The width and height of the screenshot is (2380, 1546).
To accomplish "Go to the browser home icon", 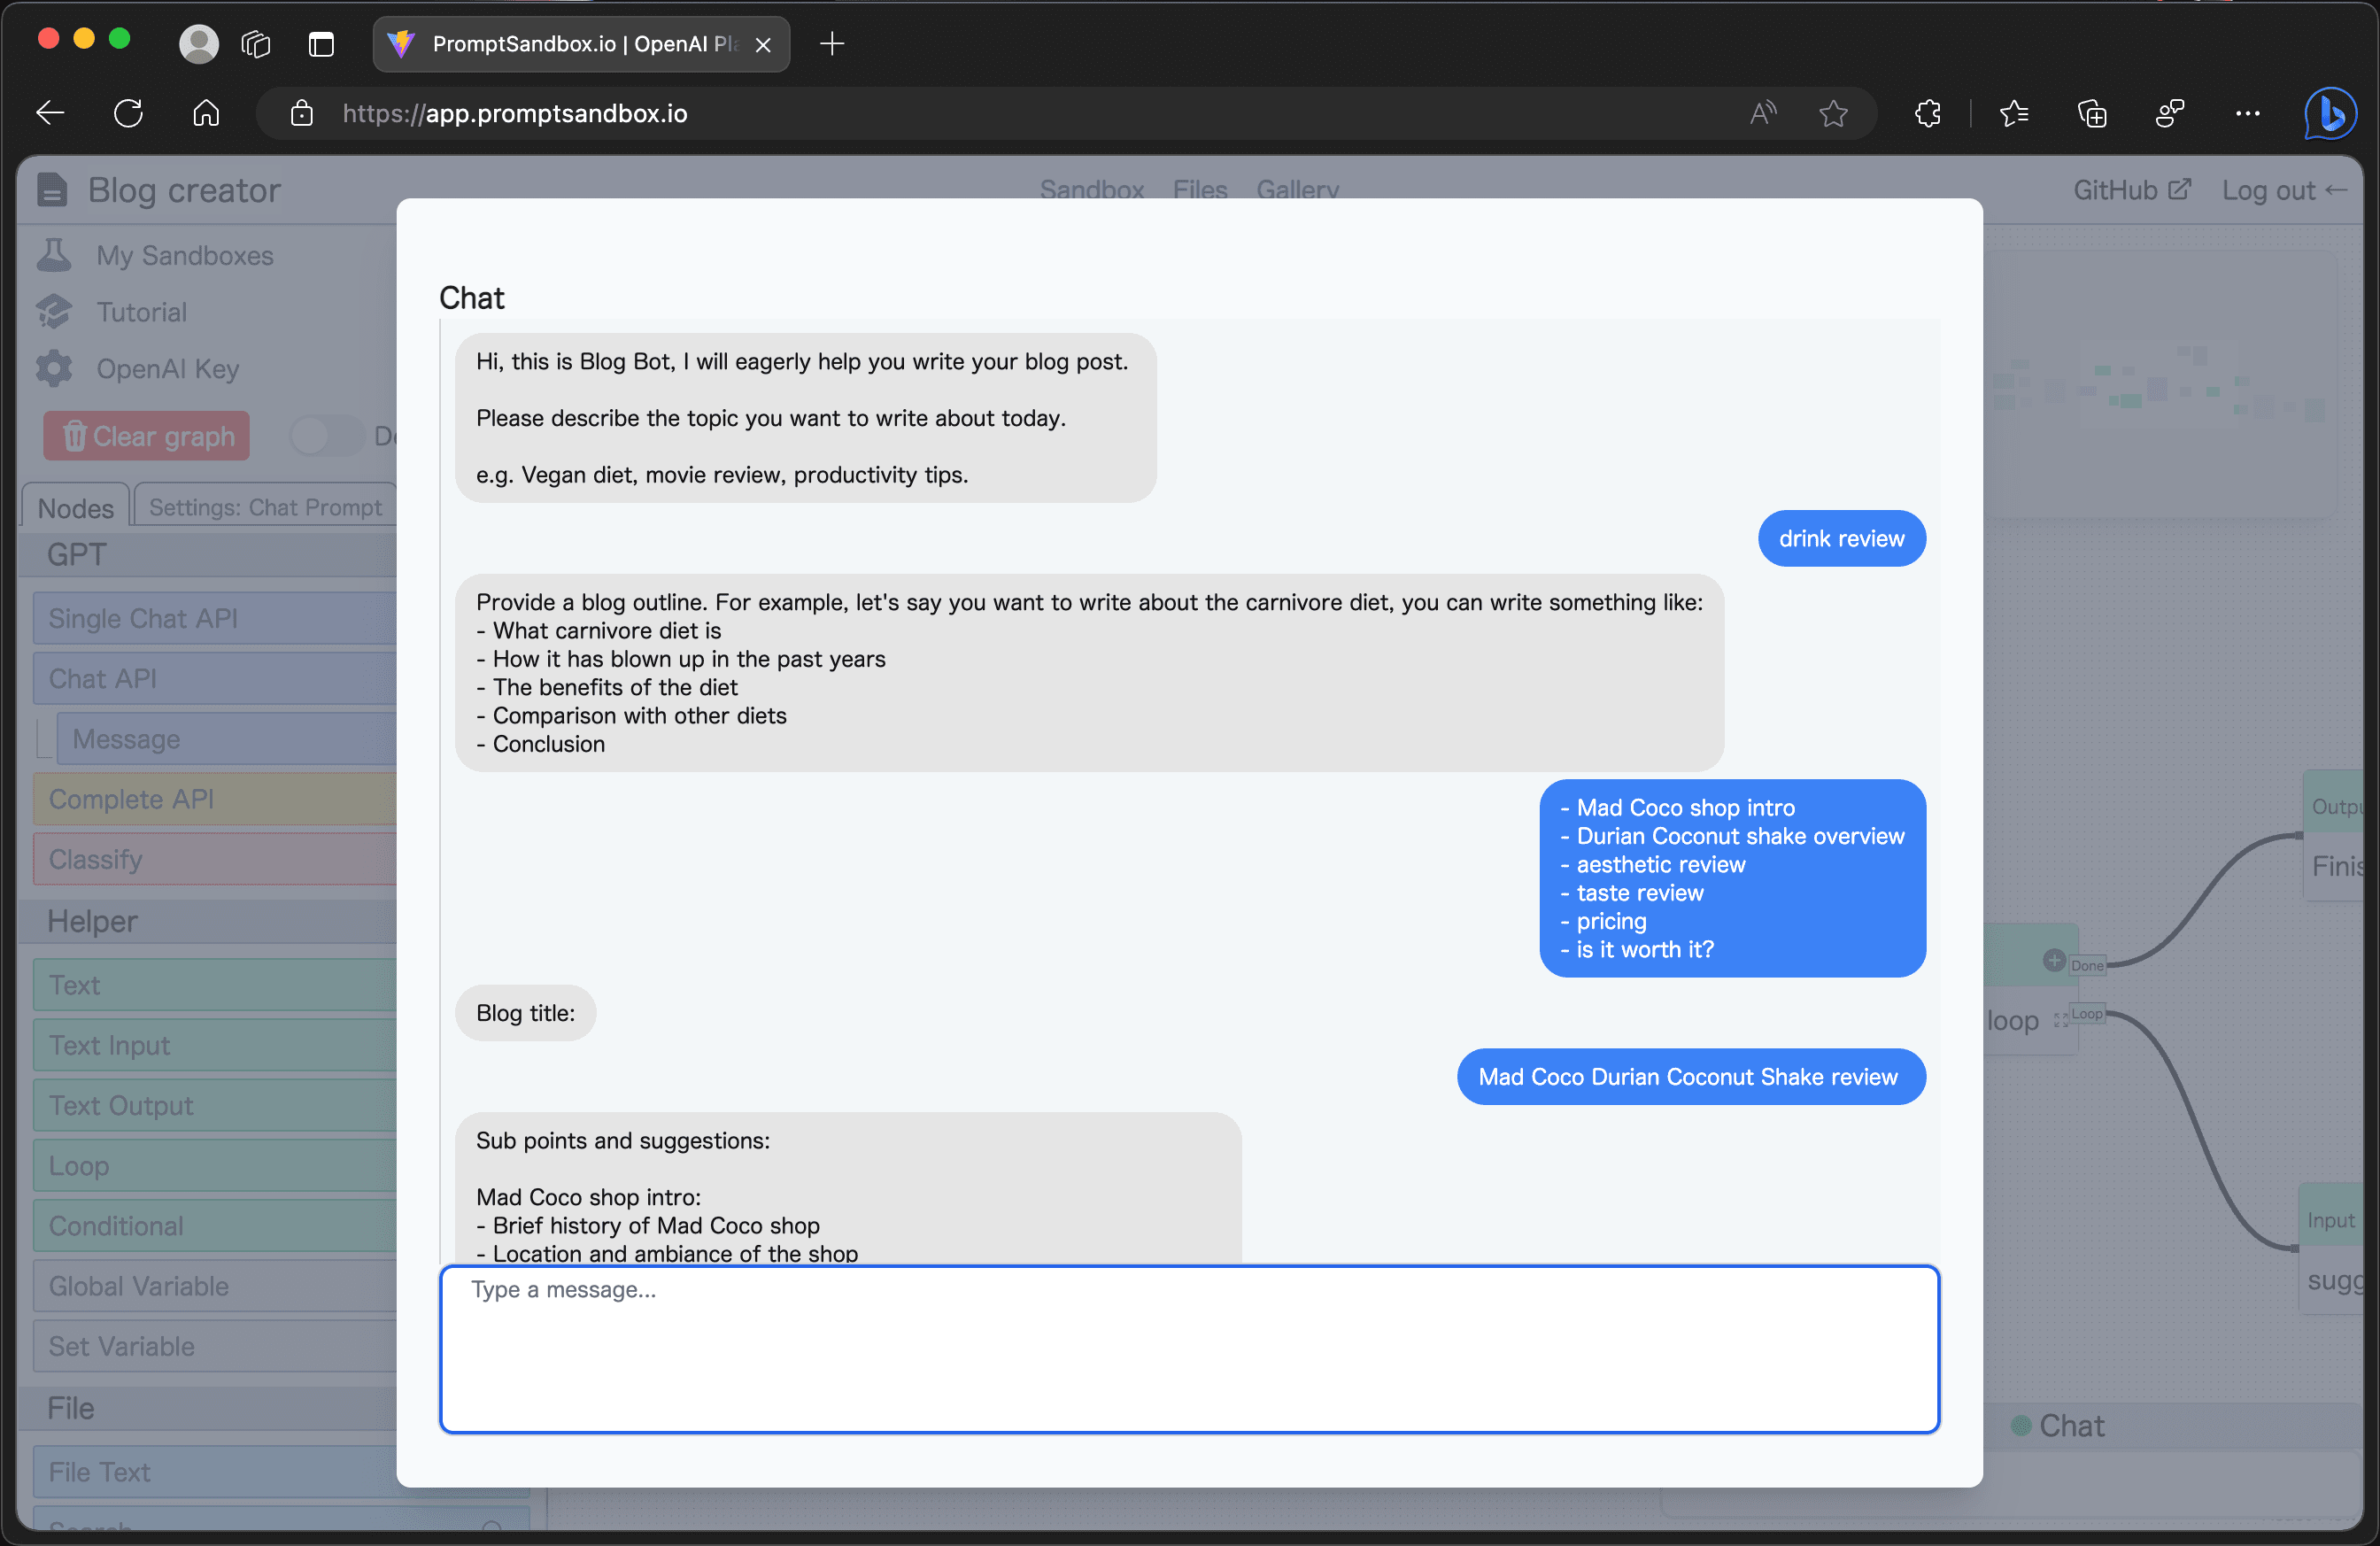I will 206,113.
